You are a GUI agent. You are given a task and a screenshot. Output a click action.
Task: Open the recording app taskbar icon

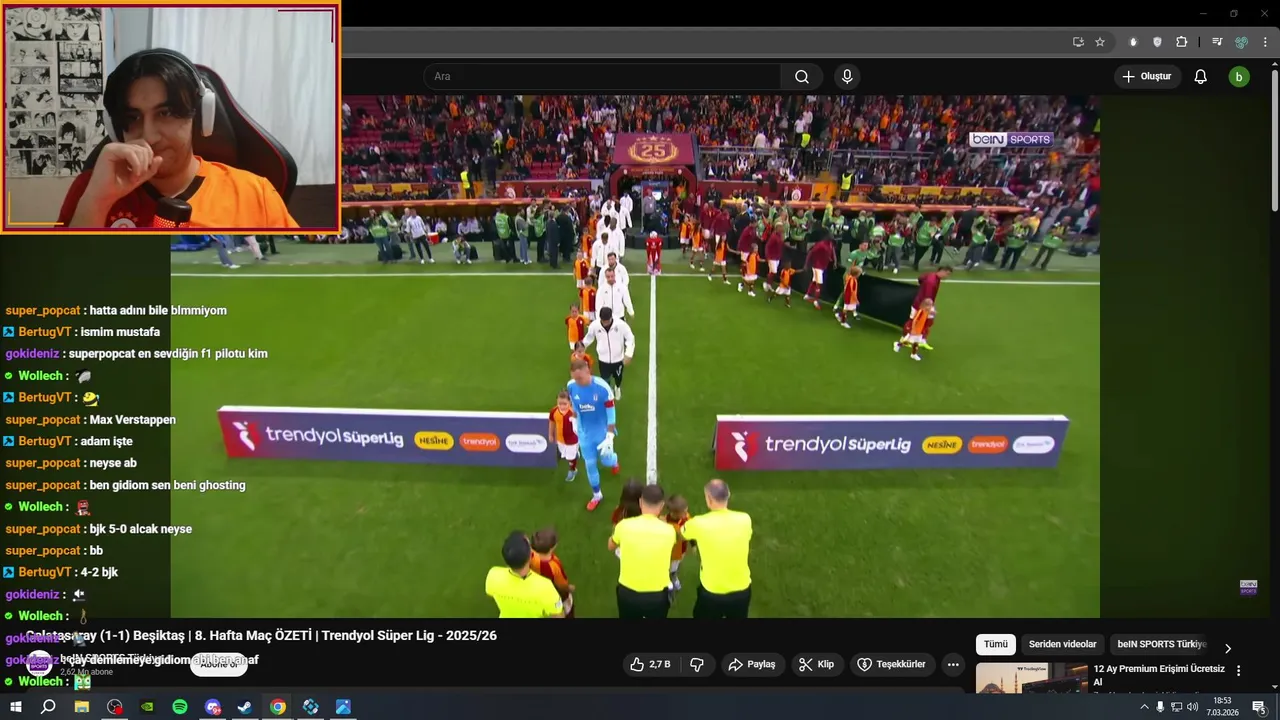[115, 707]
